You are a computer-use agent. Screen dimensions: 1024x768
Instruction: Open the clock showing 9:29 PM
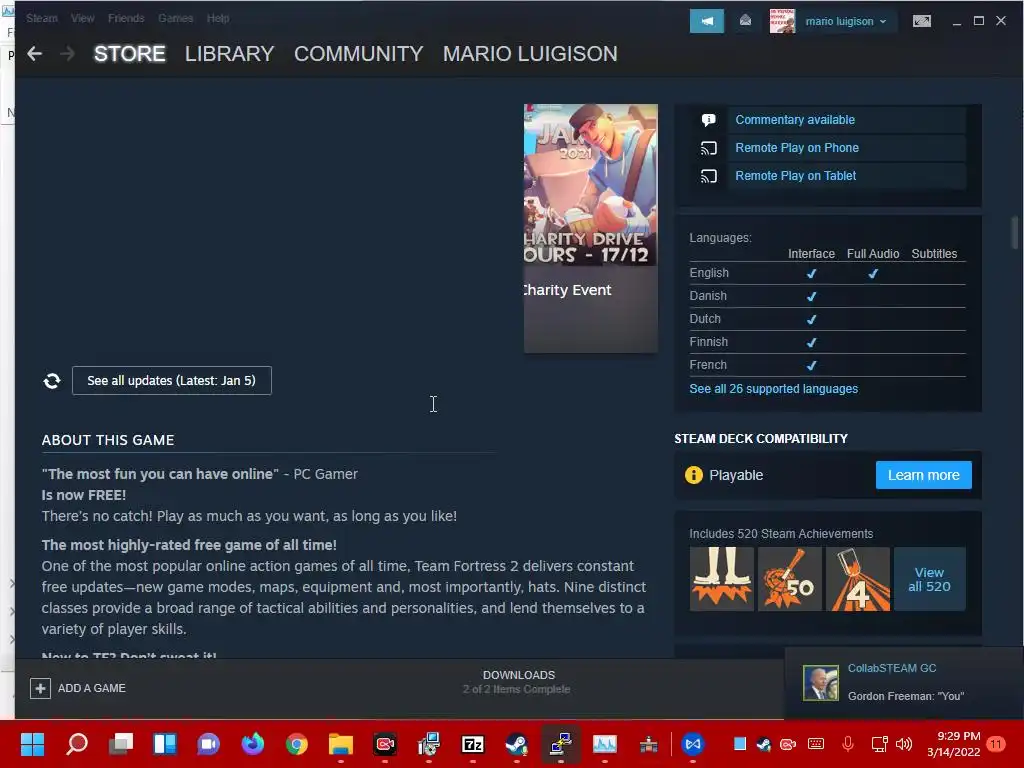click(x=953, y=744)
